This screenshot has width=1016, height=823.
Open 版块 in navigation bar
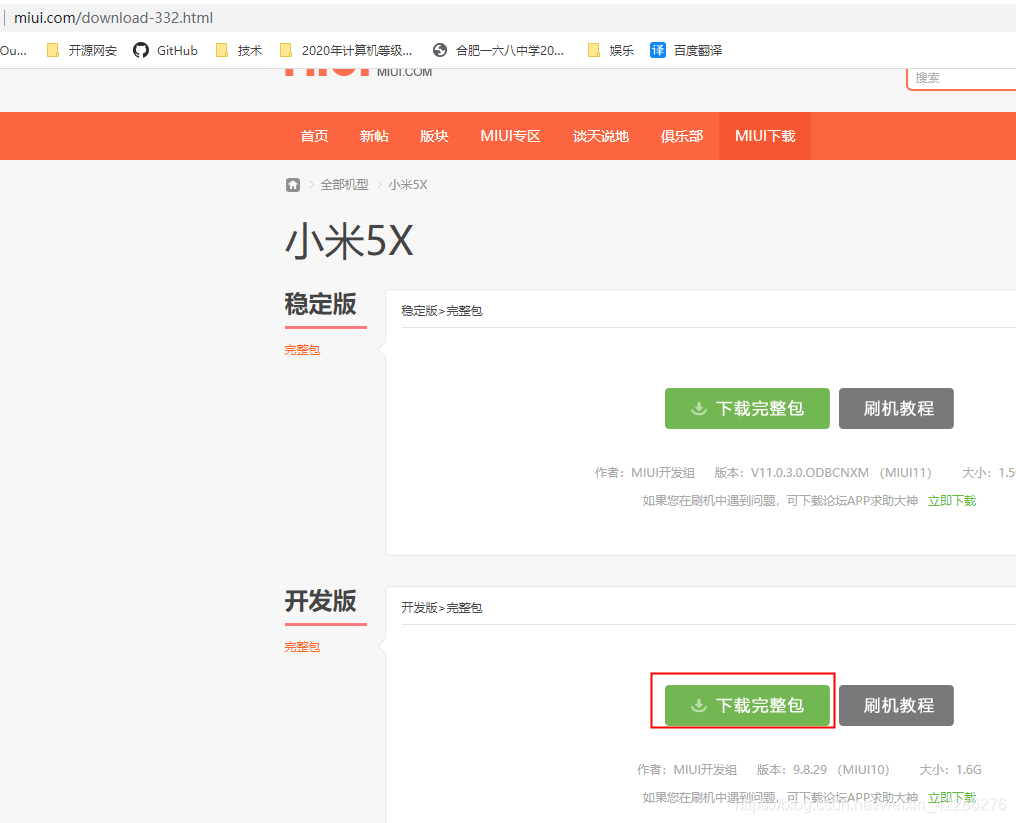pyautogui.click(x=434, y=136)
